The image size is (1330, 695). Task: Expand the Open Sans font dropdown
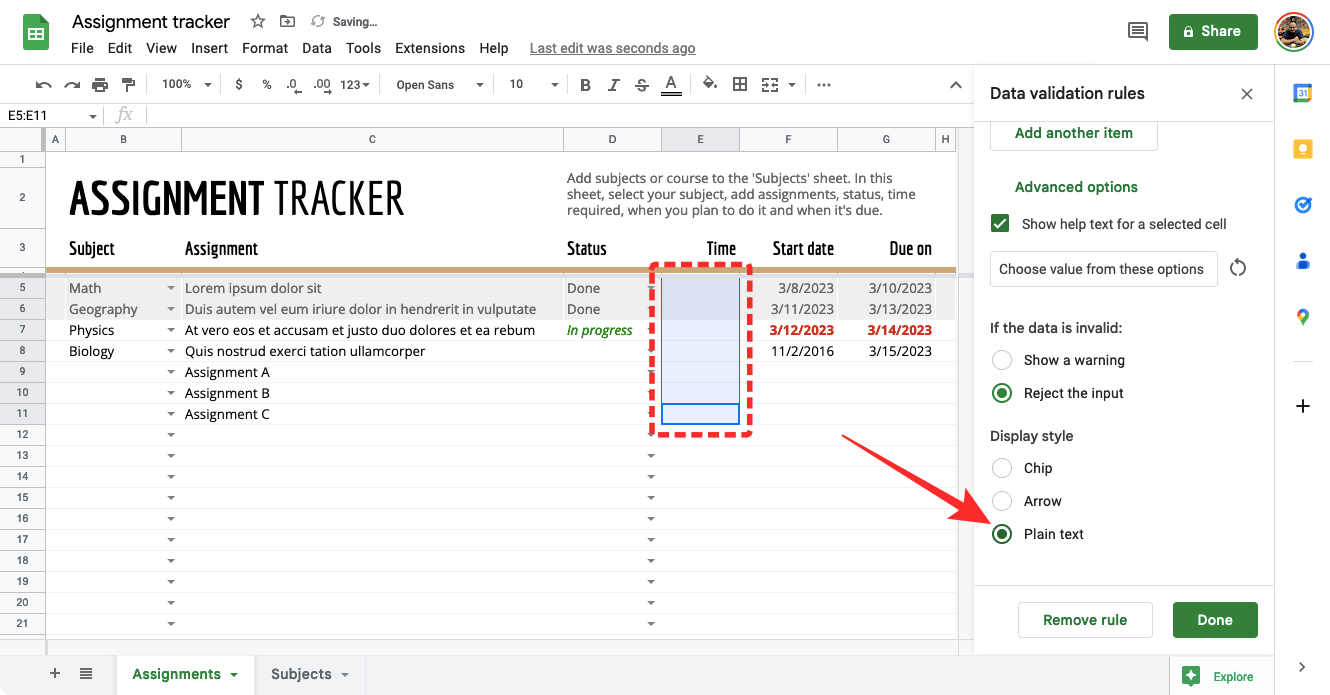click(439, 85)
